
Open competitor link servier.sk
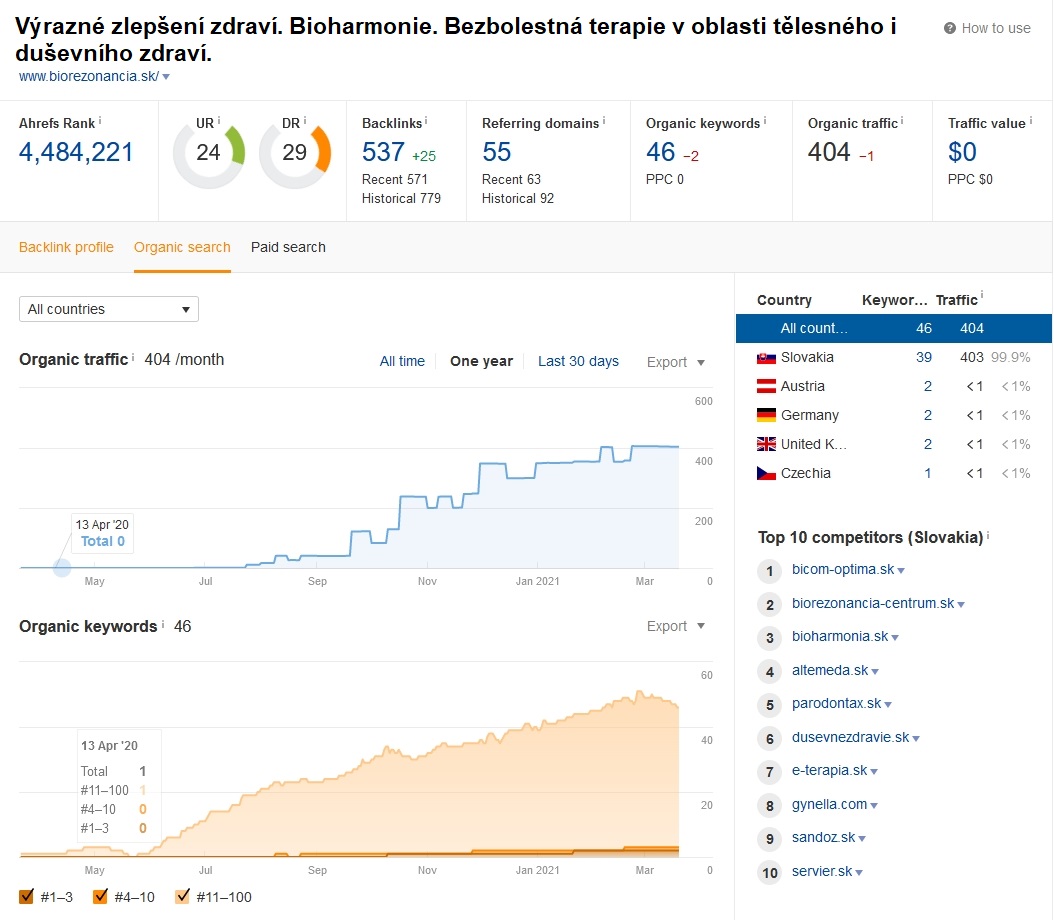[x=822, y=871]
